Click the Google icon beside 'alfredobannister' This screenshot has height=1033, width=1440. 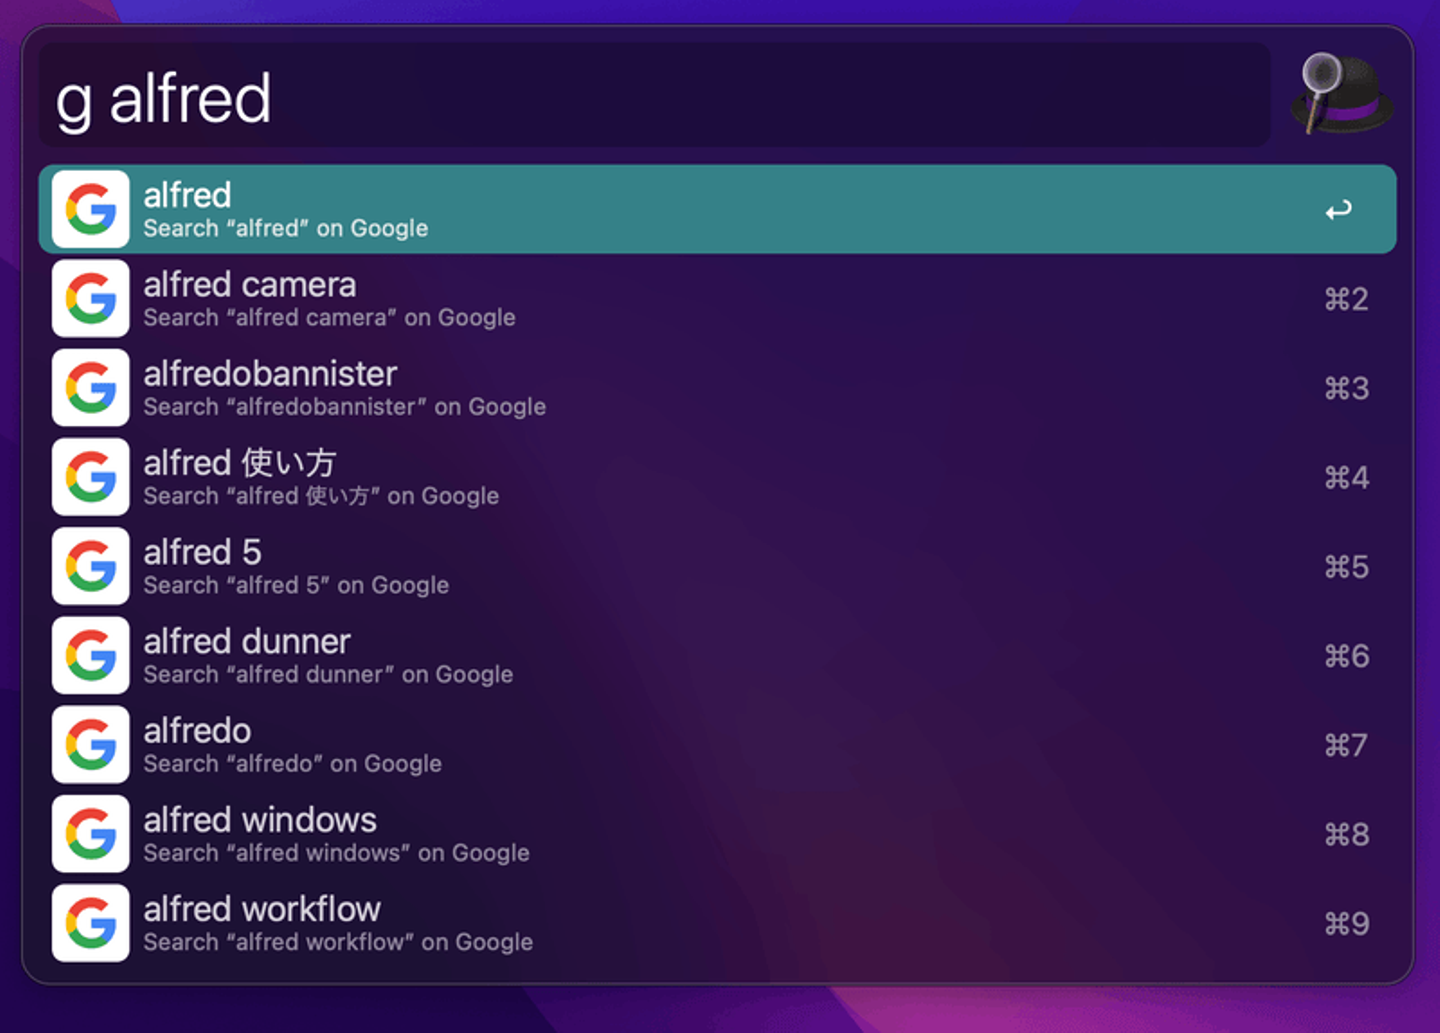pos(91,388)
